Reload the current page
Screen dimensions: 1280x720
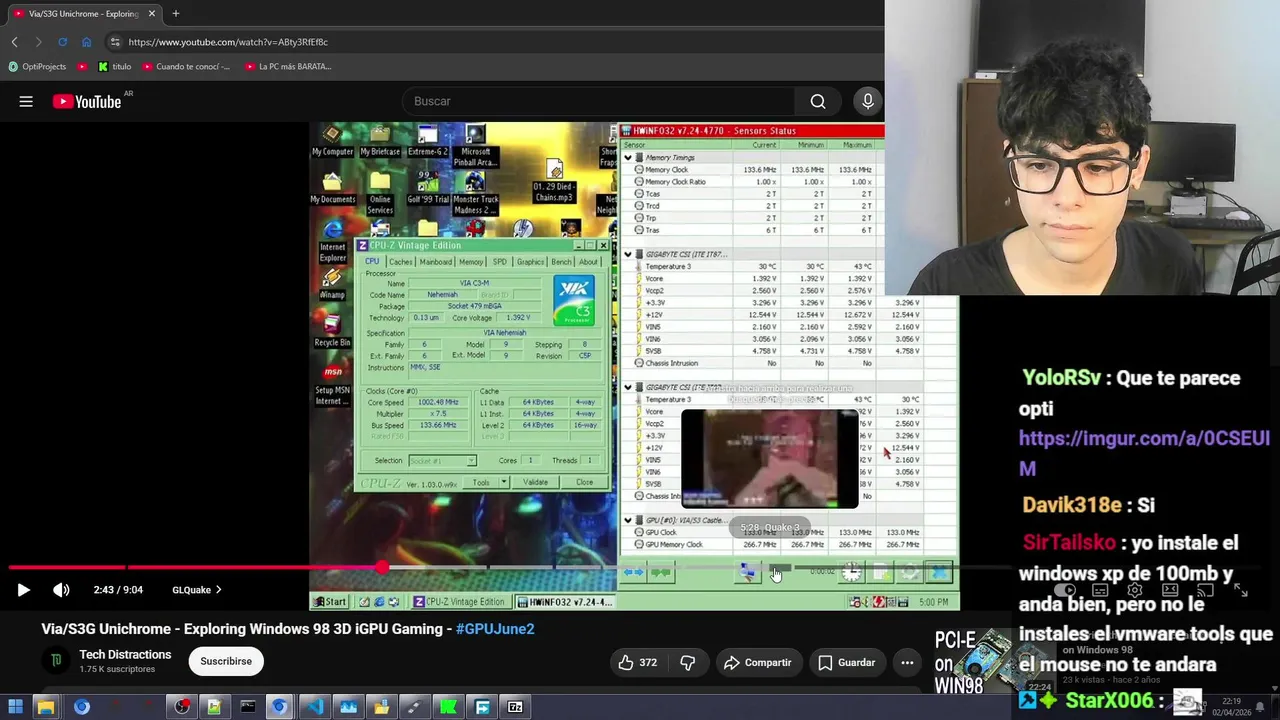click(62, 42)
